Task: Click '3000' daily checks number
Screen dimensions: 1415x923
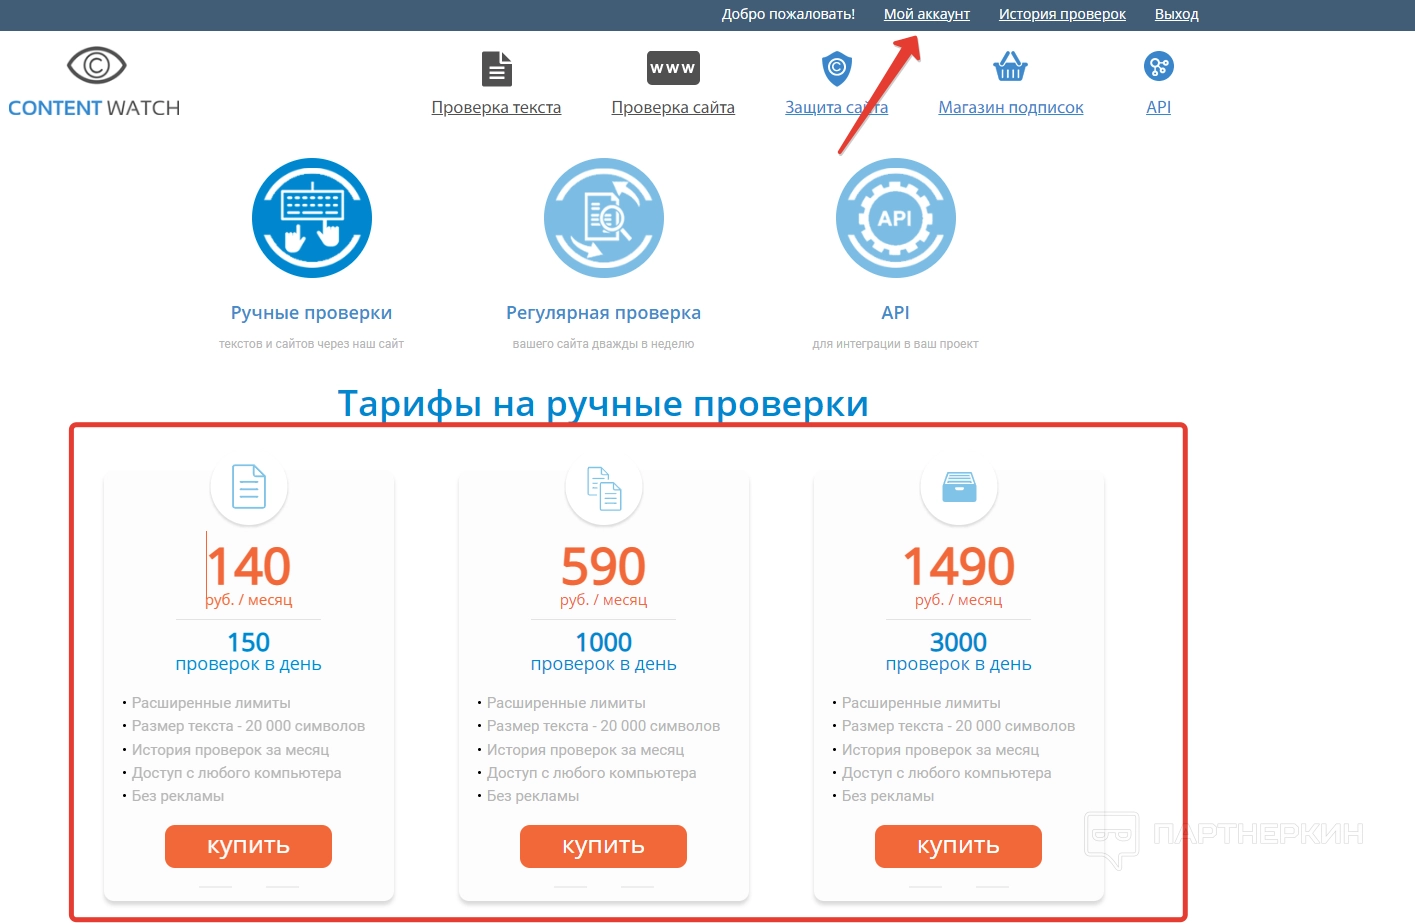Action: click(x=959, y=642)
